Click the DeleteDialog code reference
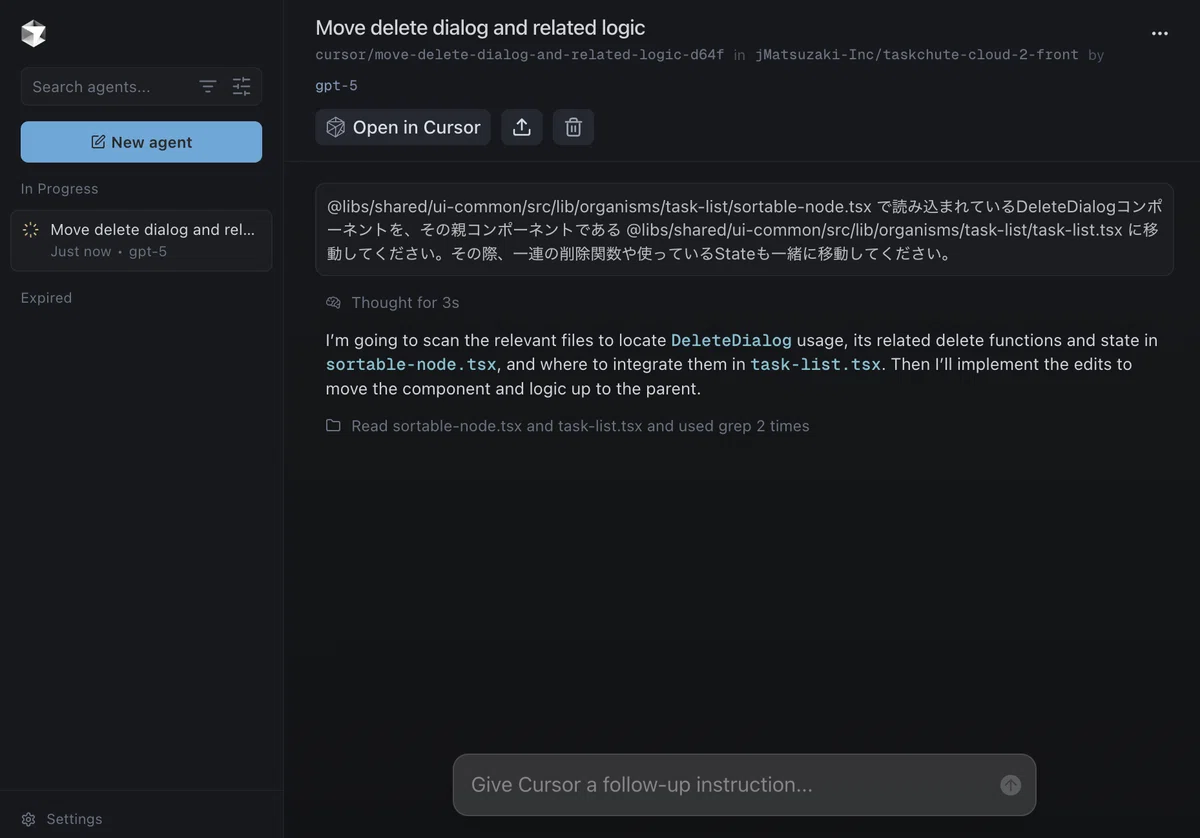 click(731, 341)
